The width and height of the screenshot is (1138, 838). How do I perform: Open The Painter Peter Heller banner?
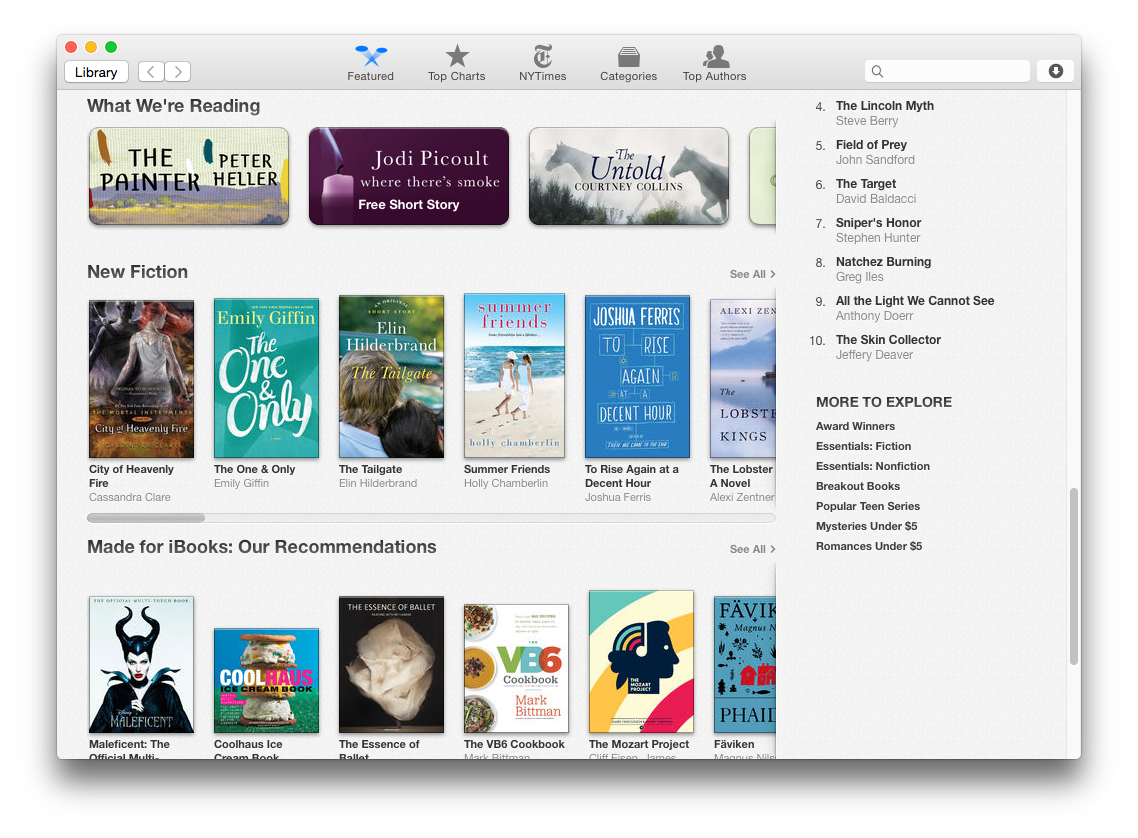coord(189,176)
